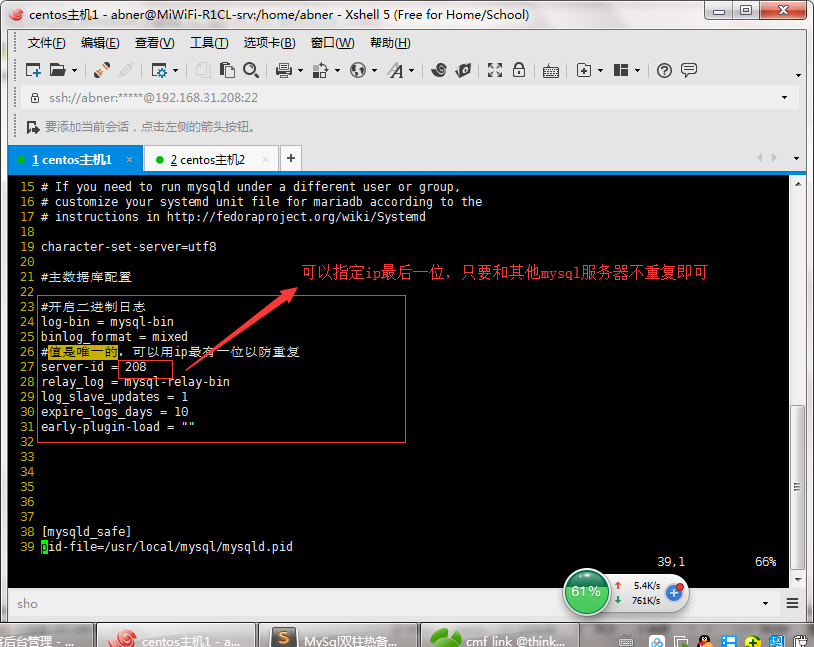Expand the font dropdown arrow

[412, 70]
